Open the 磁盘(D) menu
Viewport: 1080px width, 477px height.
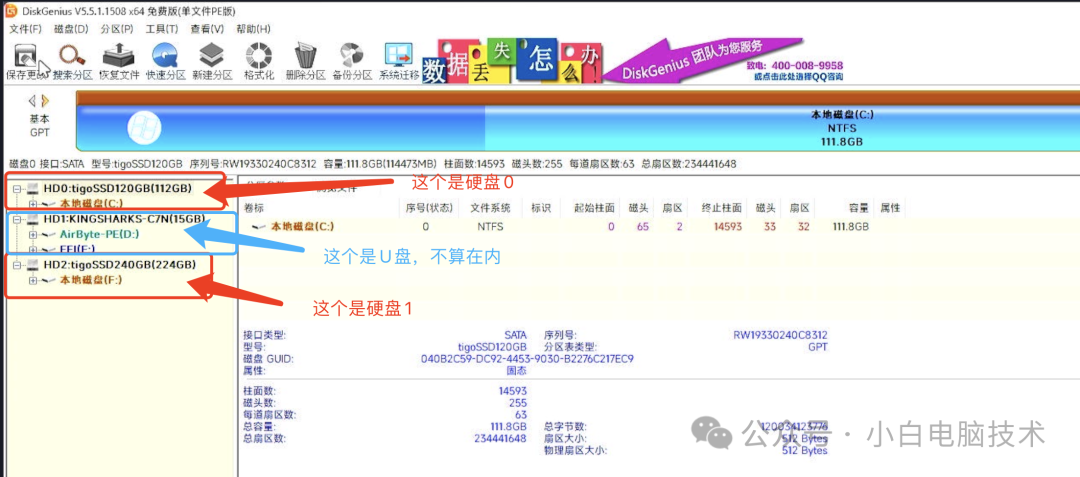tap(72, 29)
